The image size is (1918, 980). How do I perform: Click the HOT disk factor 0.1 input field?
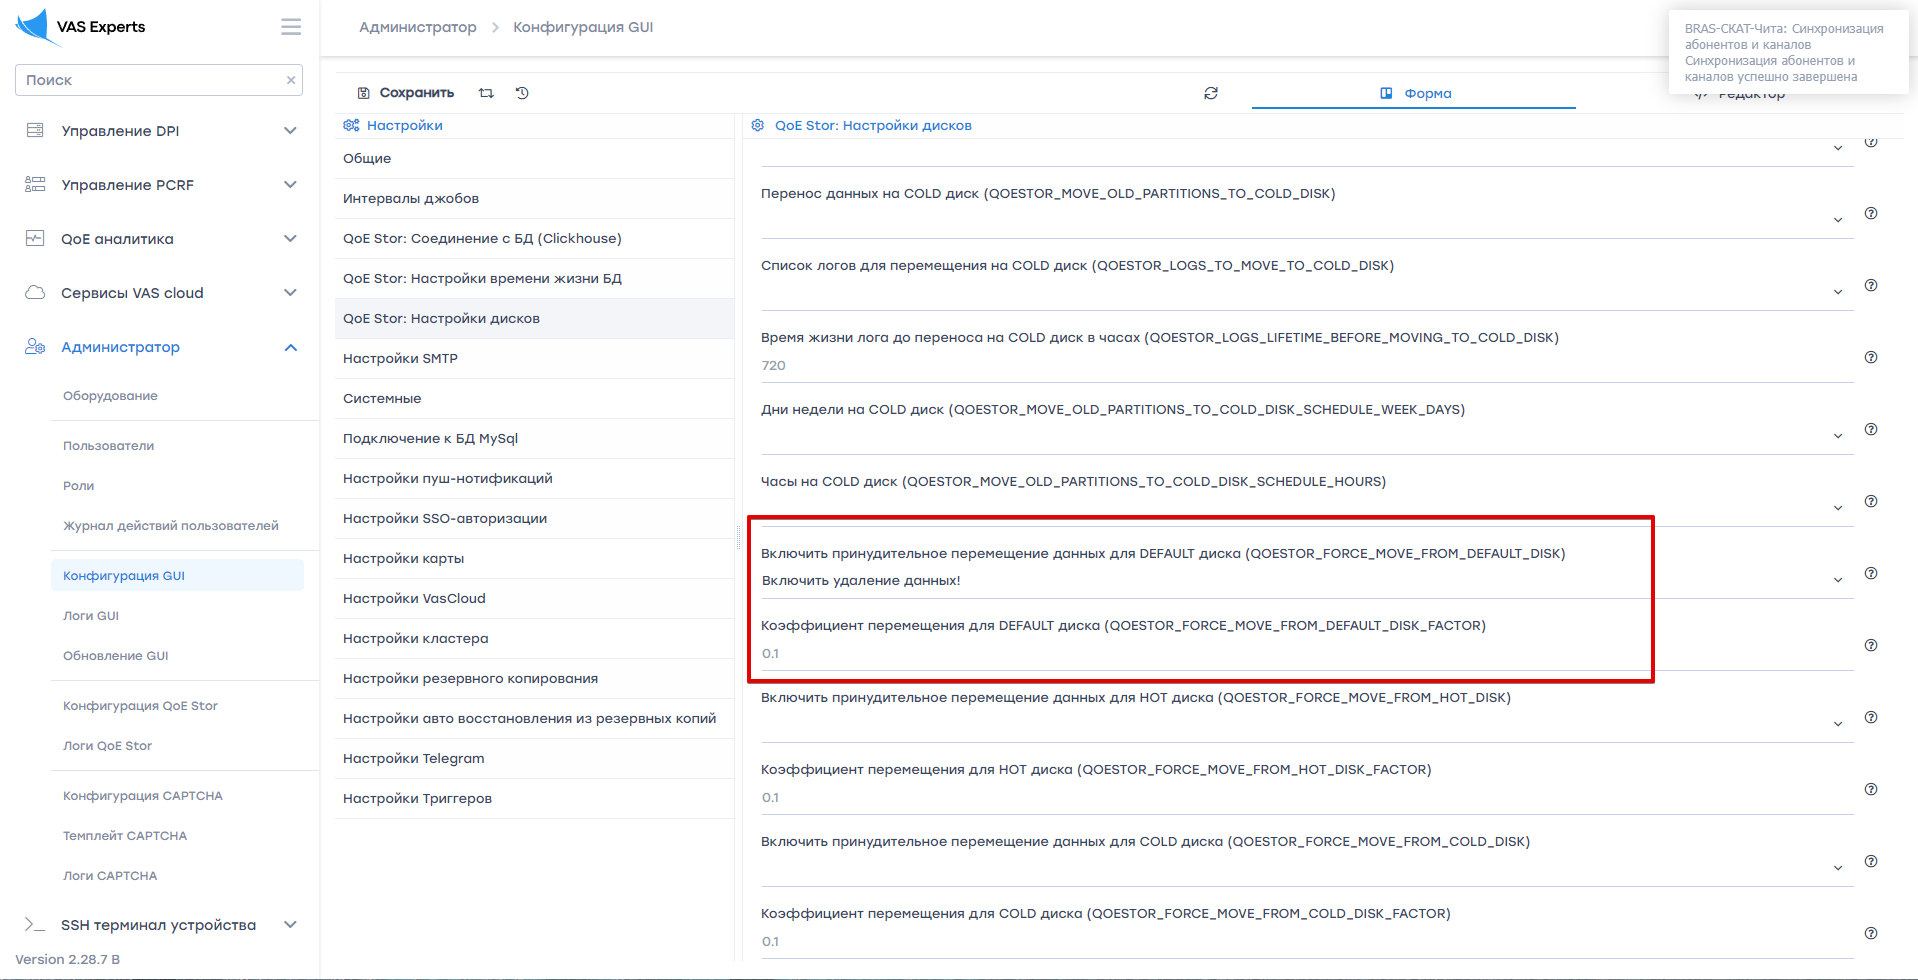(x=1300, y=797)
